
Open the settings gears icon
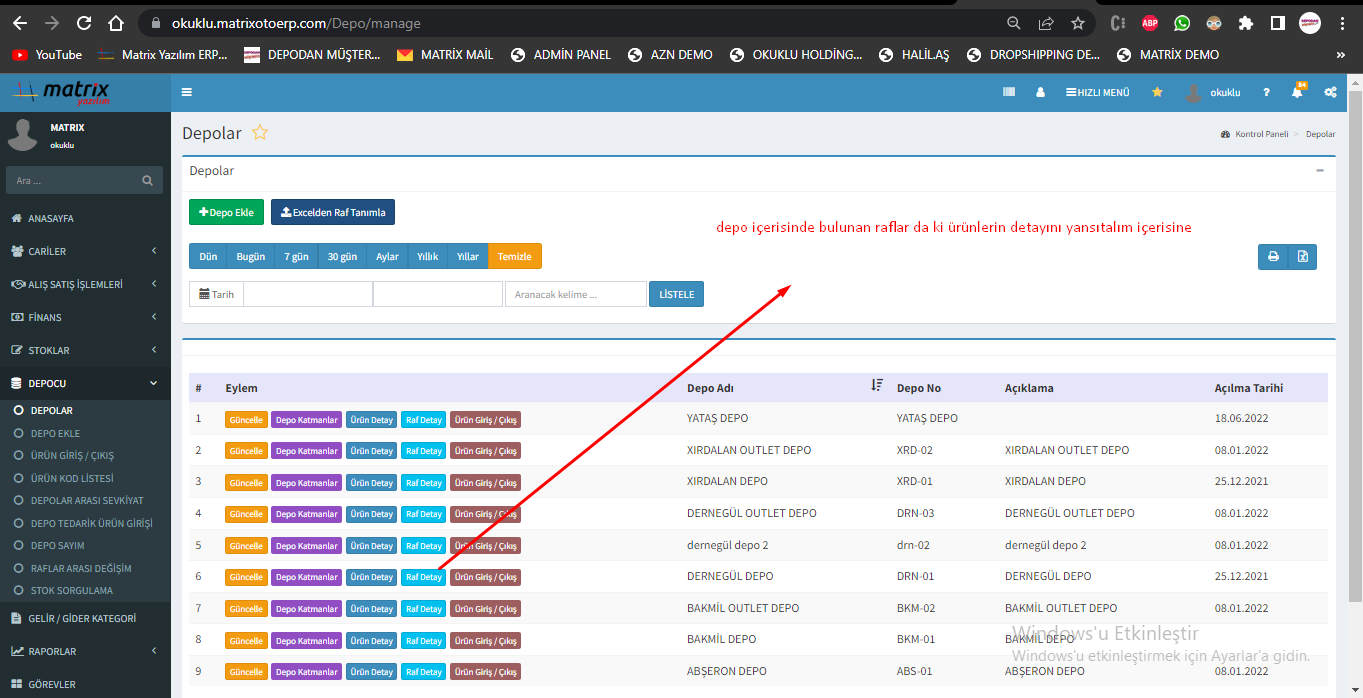point(1330,92)
